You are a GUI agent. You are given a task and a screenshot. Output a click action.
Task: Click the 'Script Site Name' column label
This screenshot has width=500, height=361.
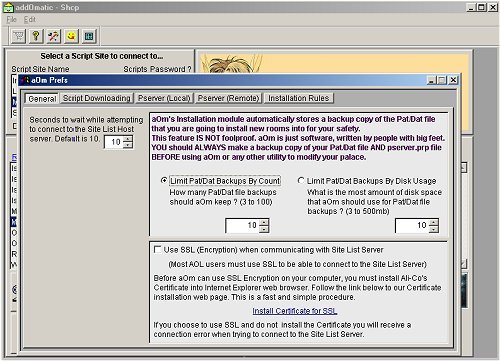(x=40, y=69)
